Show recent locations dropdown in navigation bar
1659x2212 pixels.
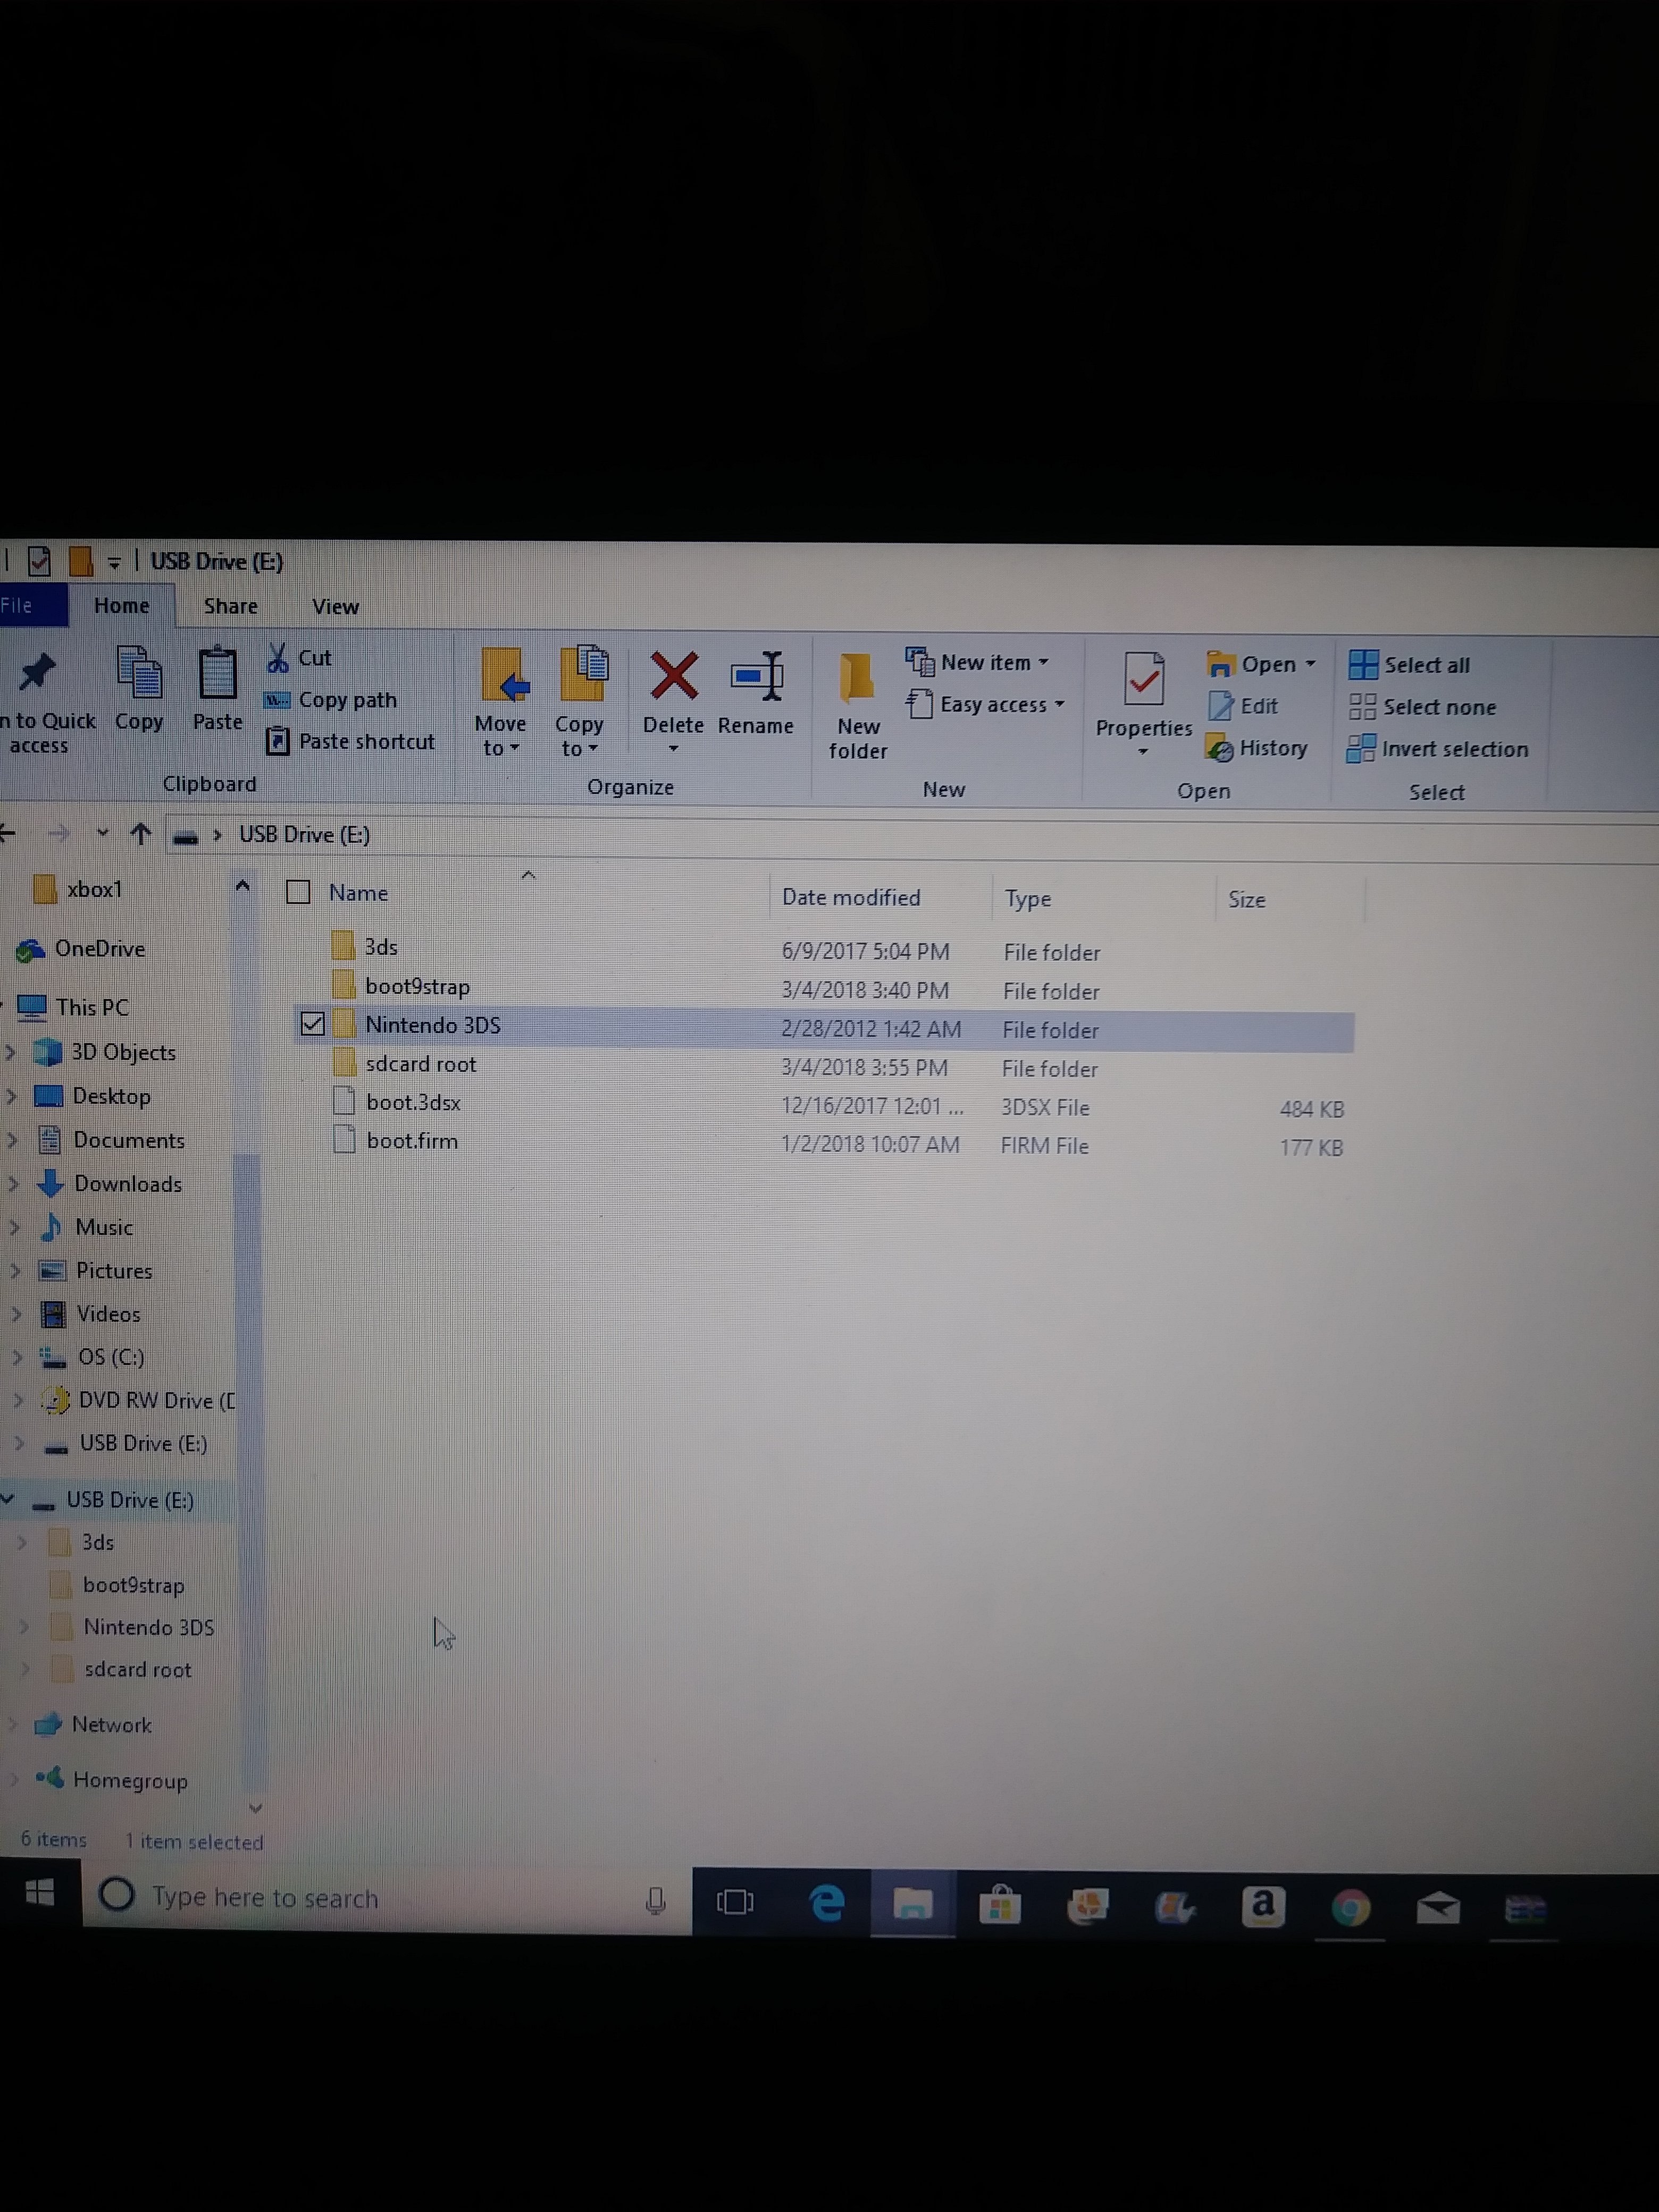coord(102,833)
